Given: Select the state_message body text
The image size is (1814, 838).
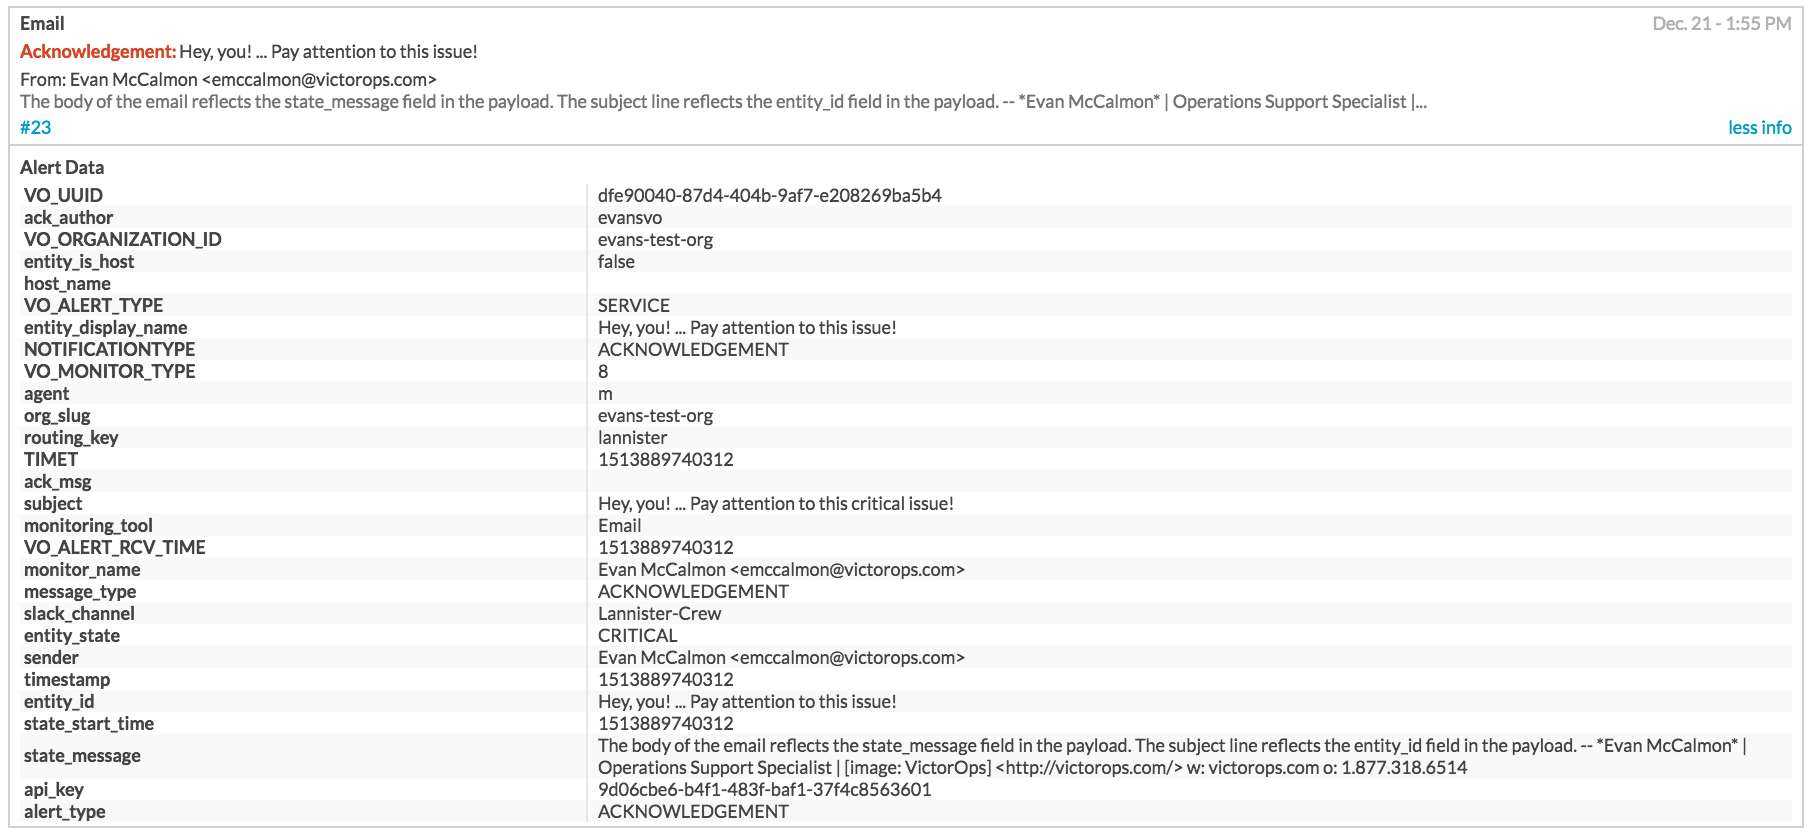Looking at the screenshot, I should click(1172, 756).
